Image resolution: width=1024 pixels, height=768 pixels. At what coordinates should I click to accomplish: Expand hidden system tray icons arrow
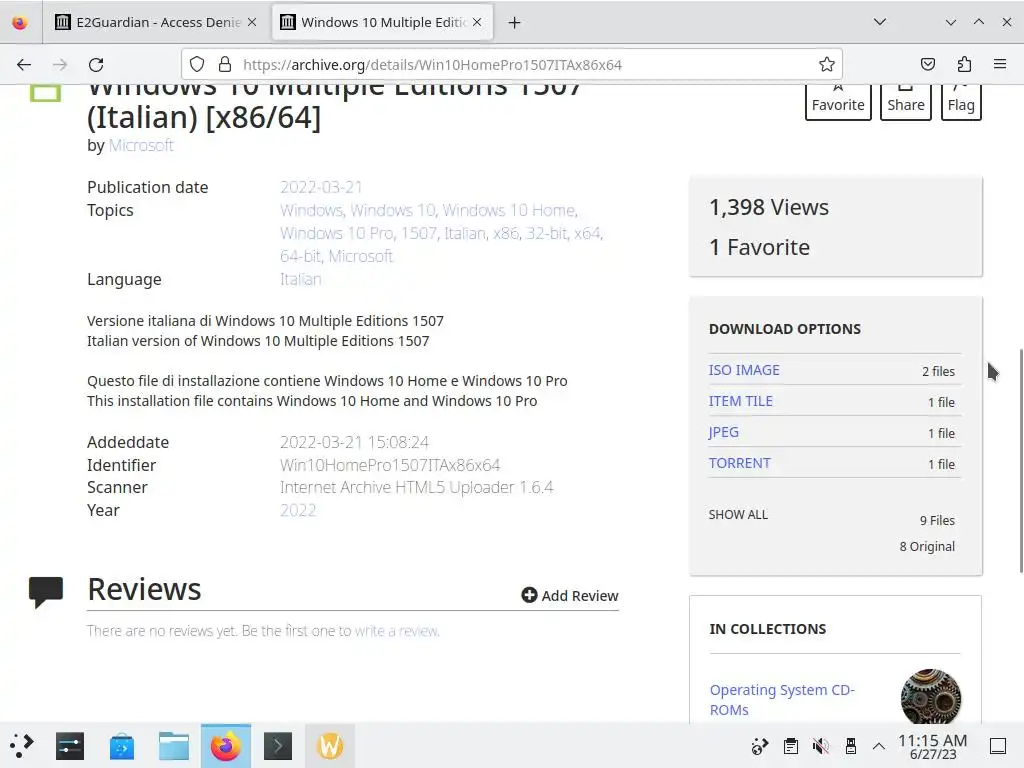pyautogui.click(x=879, y=746)
